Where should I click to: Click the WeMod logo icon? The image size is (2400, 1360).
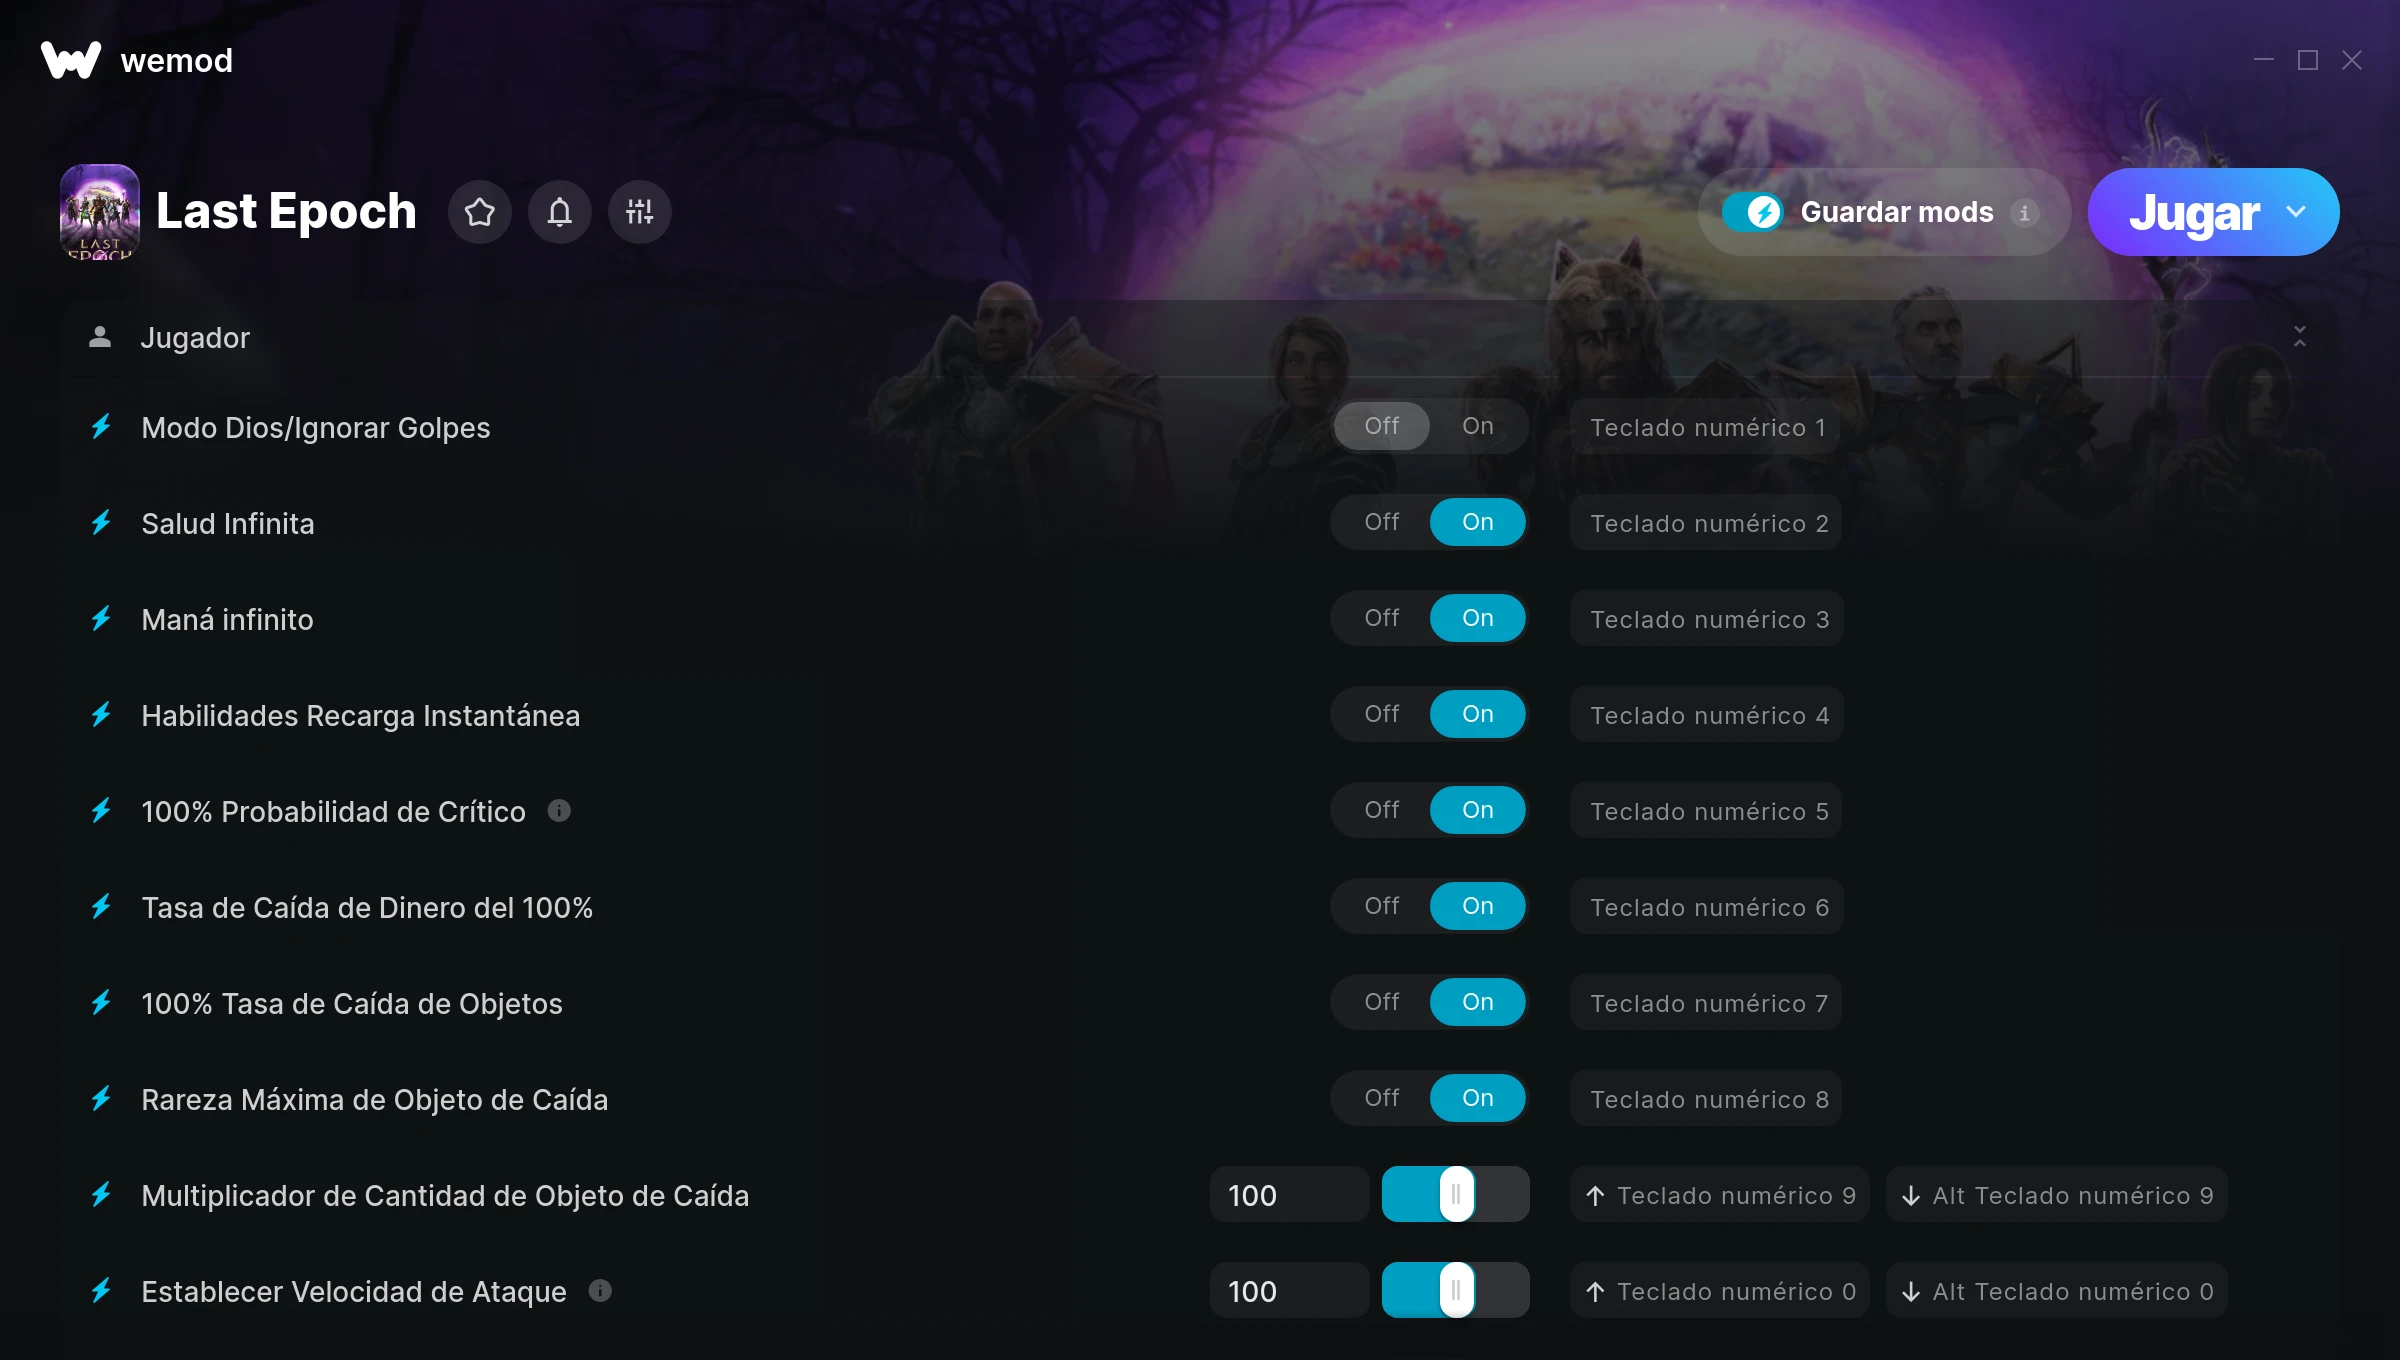(71, 60)
